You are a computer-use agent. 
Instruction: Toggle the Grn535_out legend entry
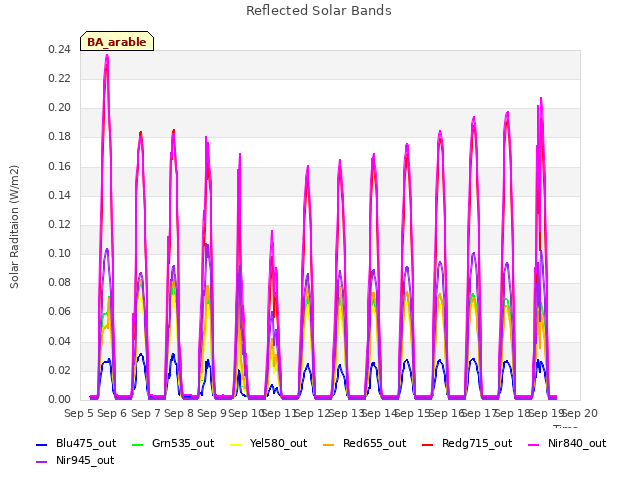(x=173, y=444)
